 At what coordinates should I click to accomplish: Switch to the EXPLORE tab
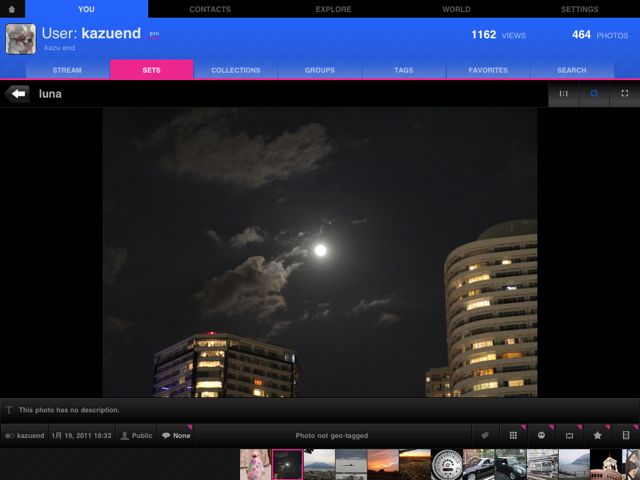tap(333, 9)
